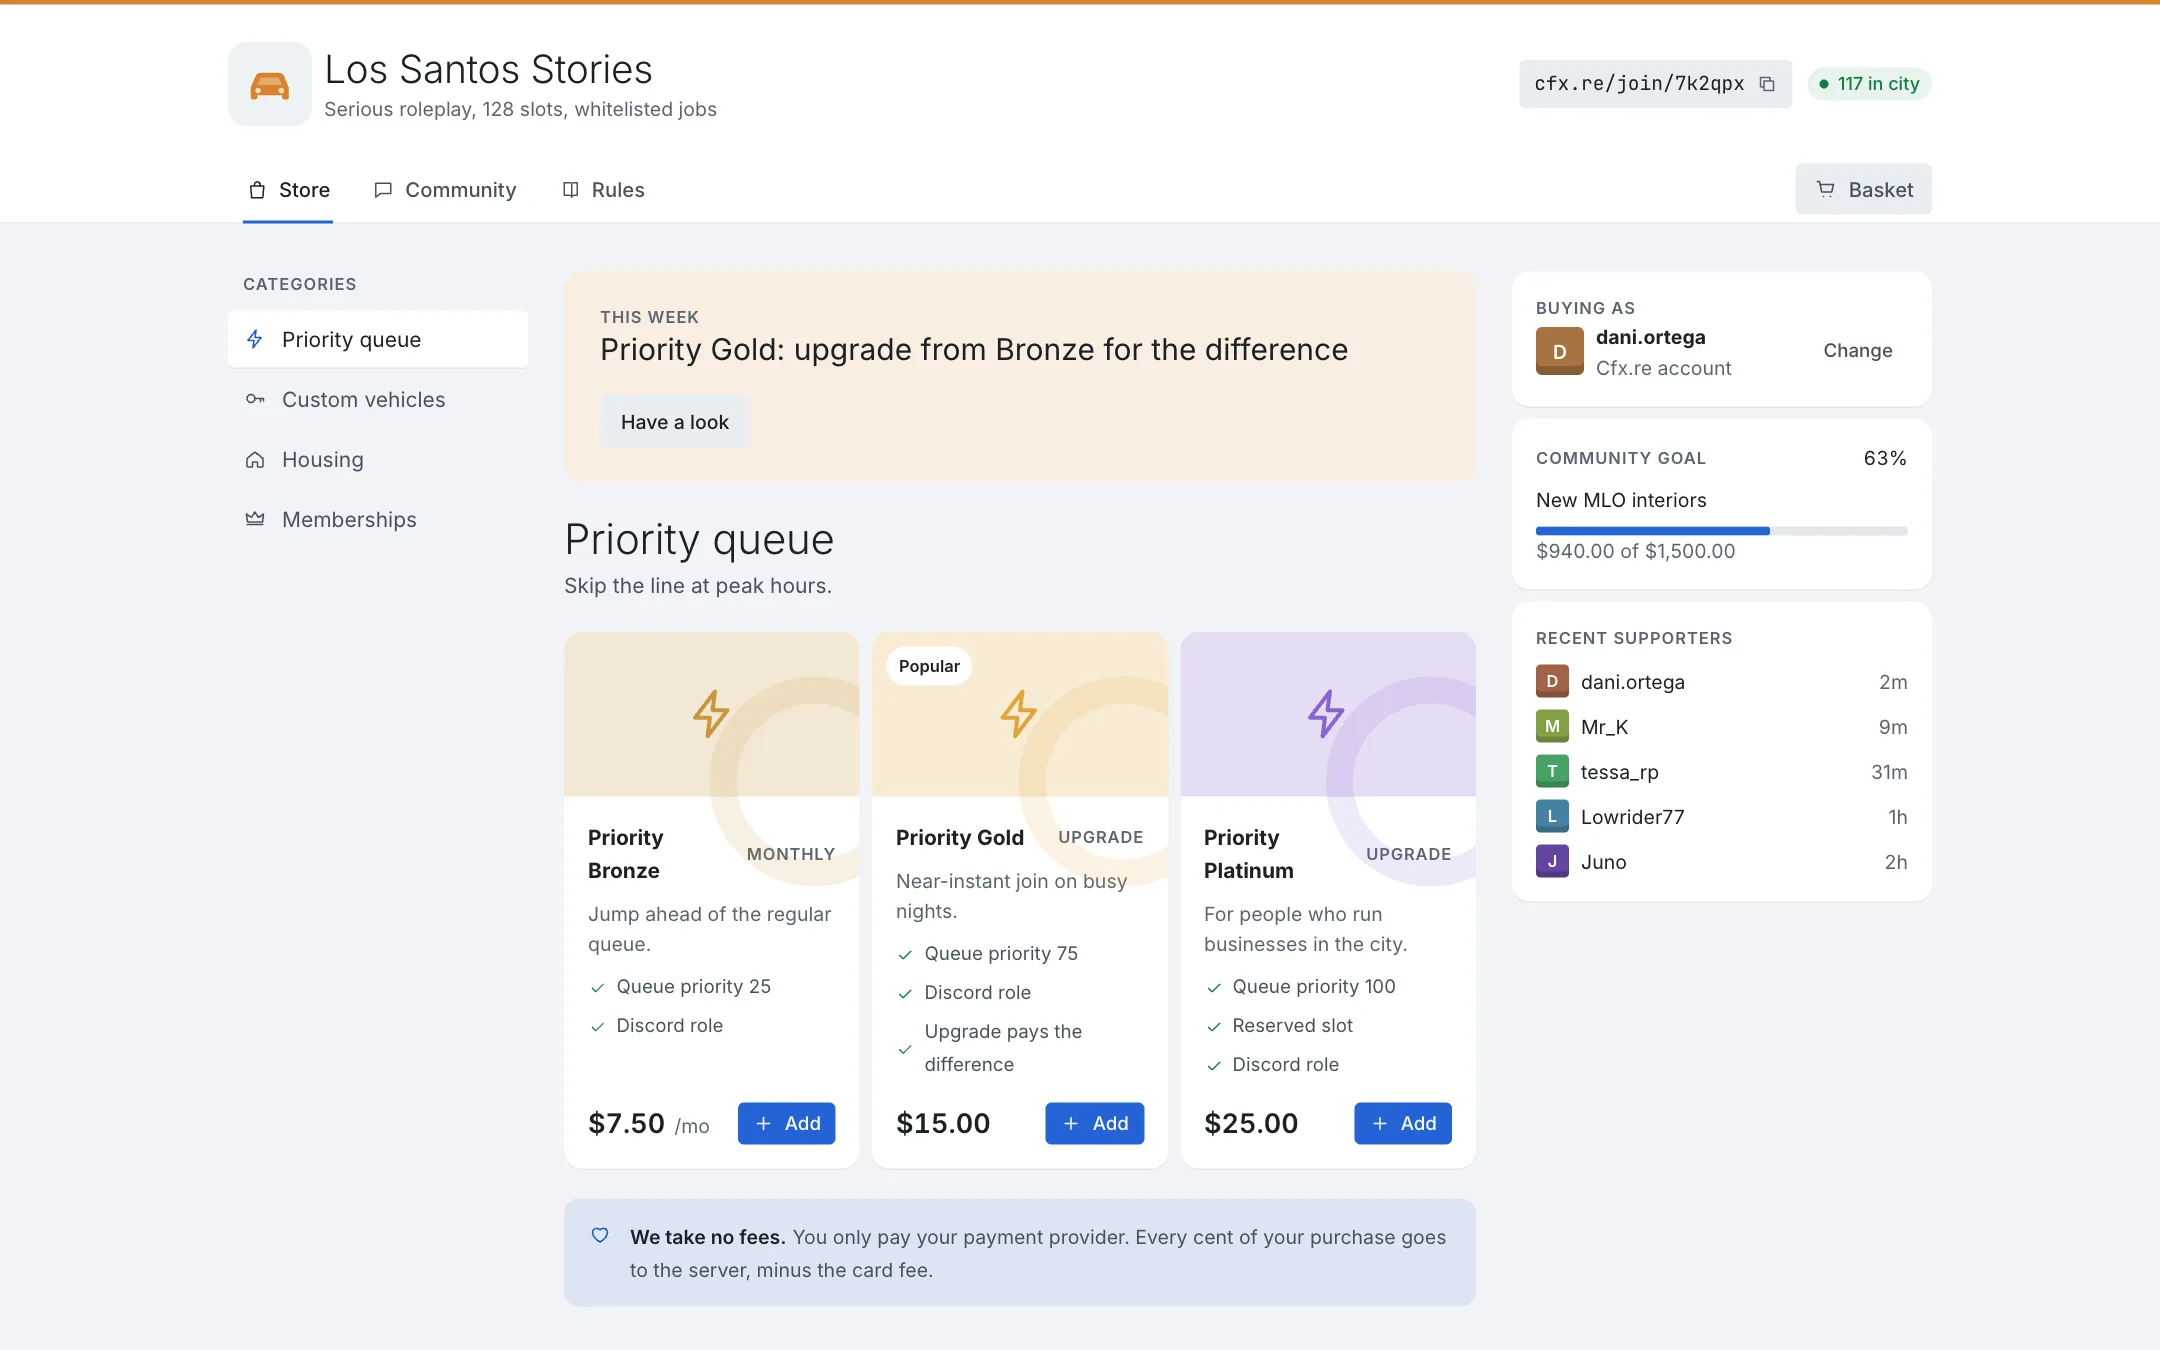Click the Popular badge on Priority Gold
This screenshot has width=2160, height=1350.
click(929, 666)
